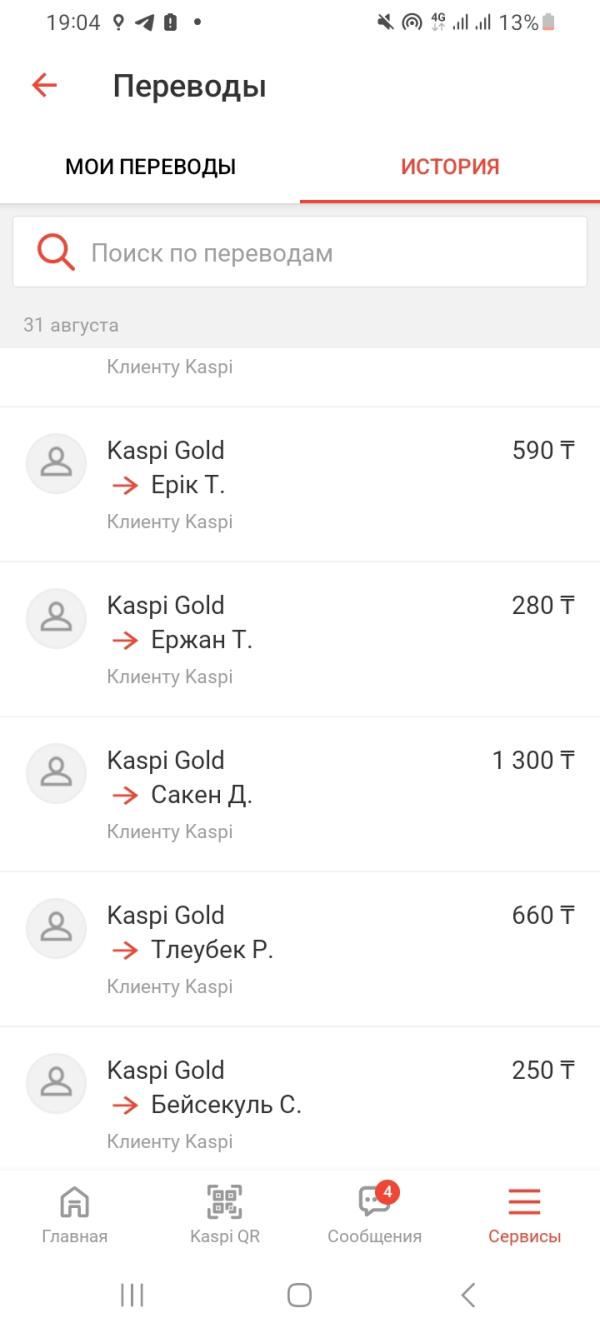The width and height of the screenshot is (600, 1332).
Task: Open Главная home icon
Action: click(74, 1201)
